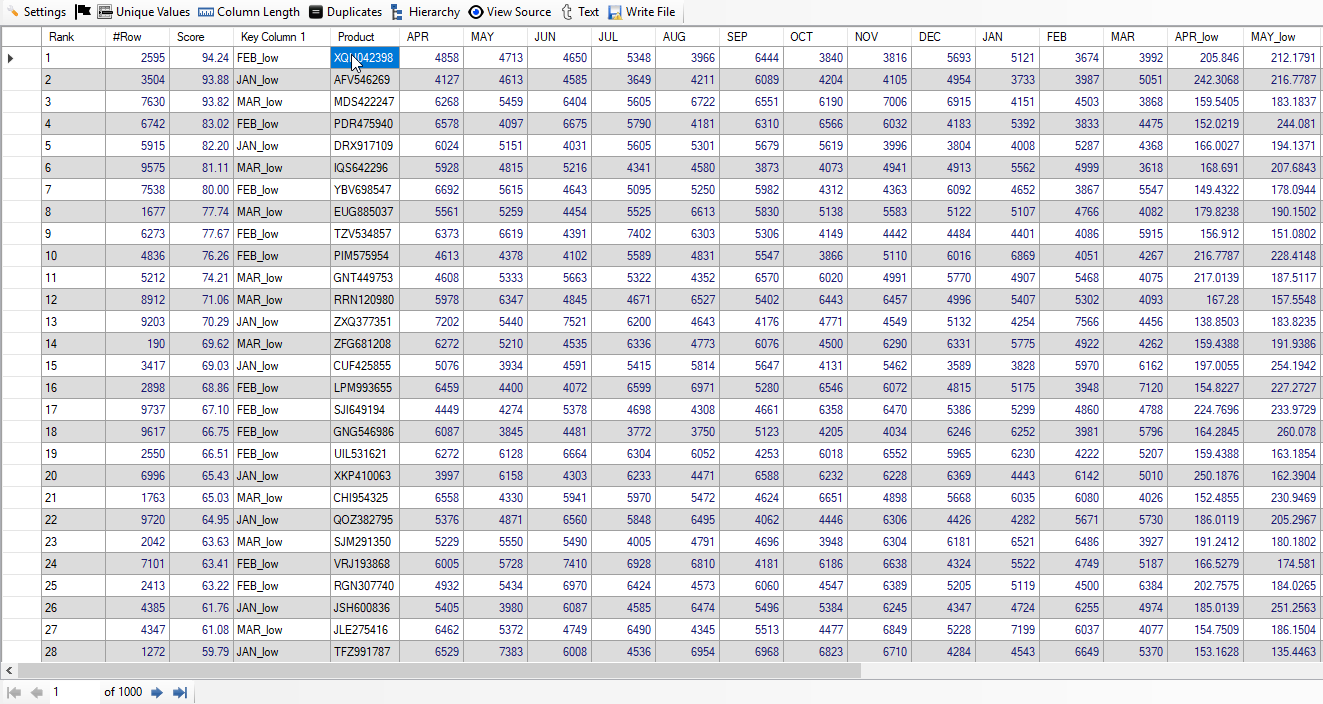Viewport: 1323px width, 704px height.
Task: Open the Hierarchy view
Action: (425, 12)
